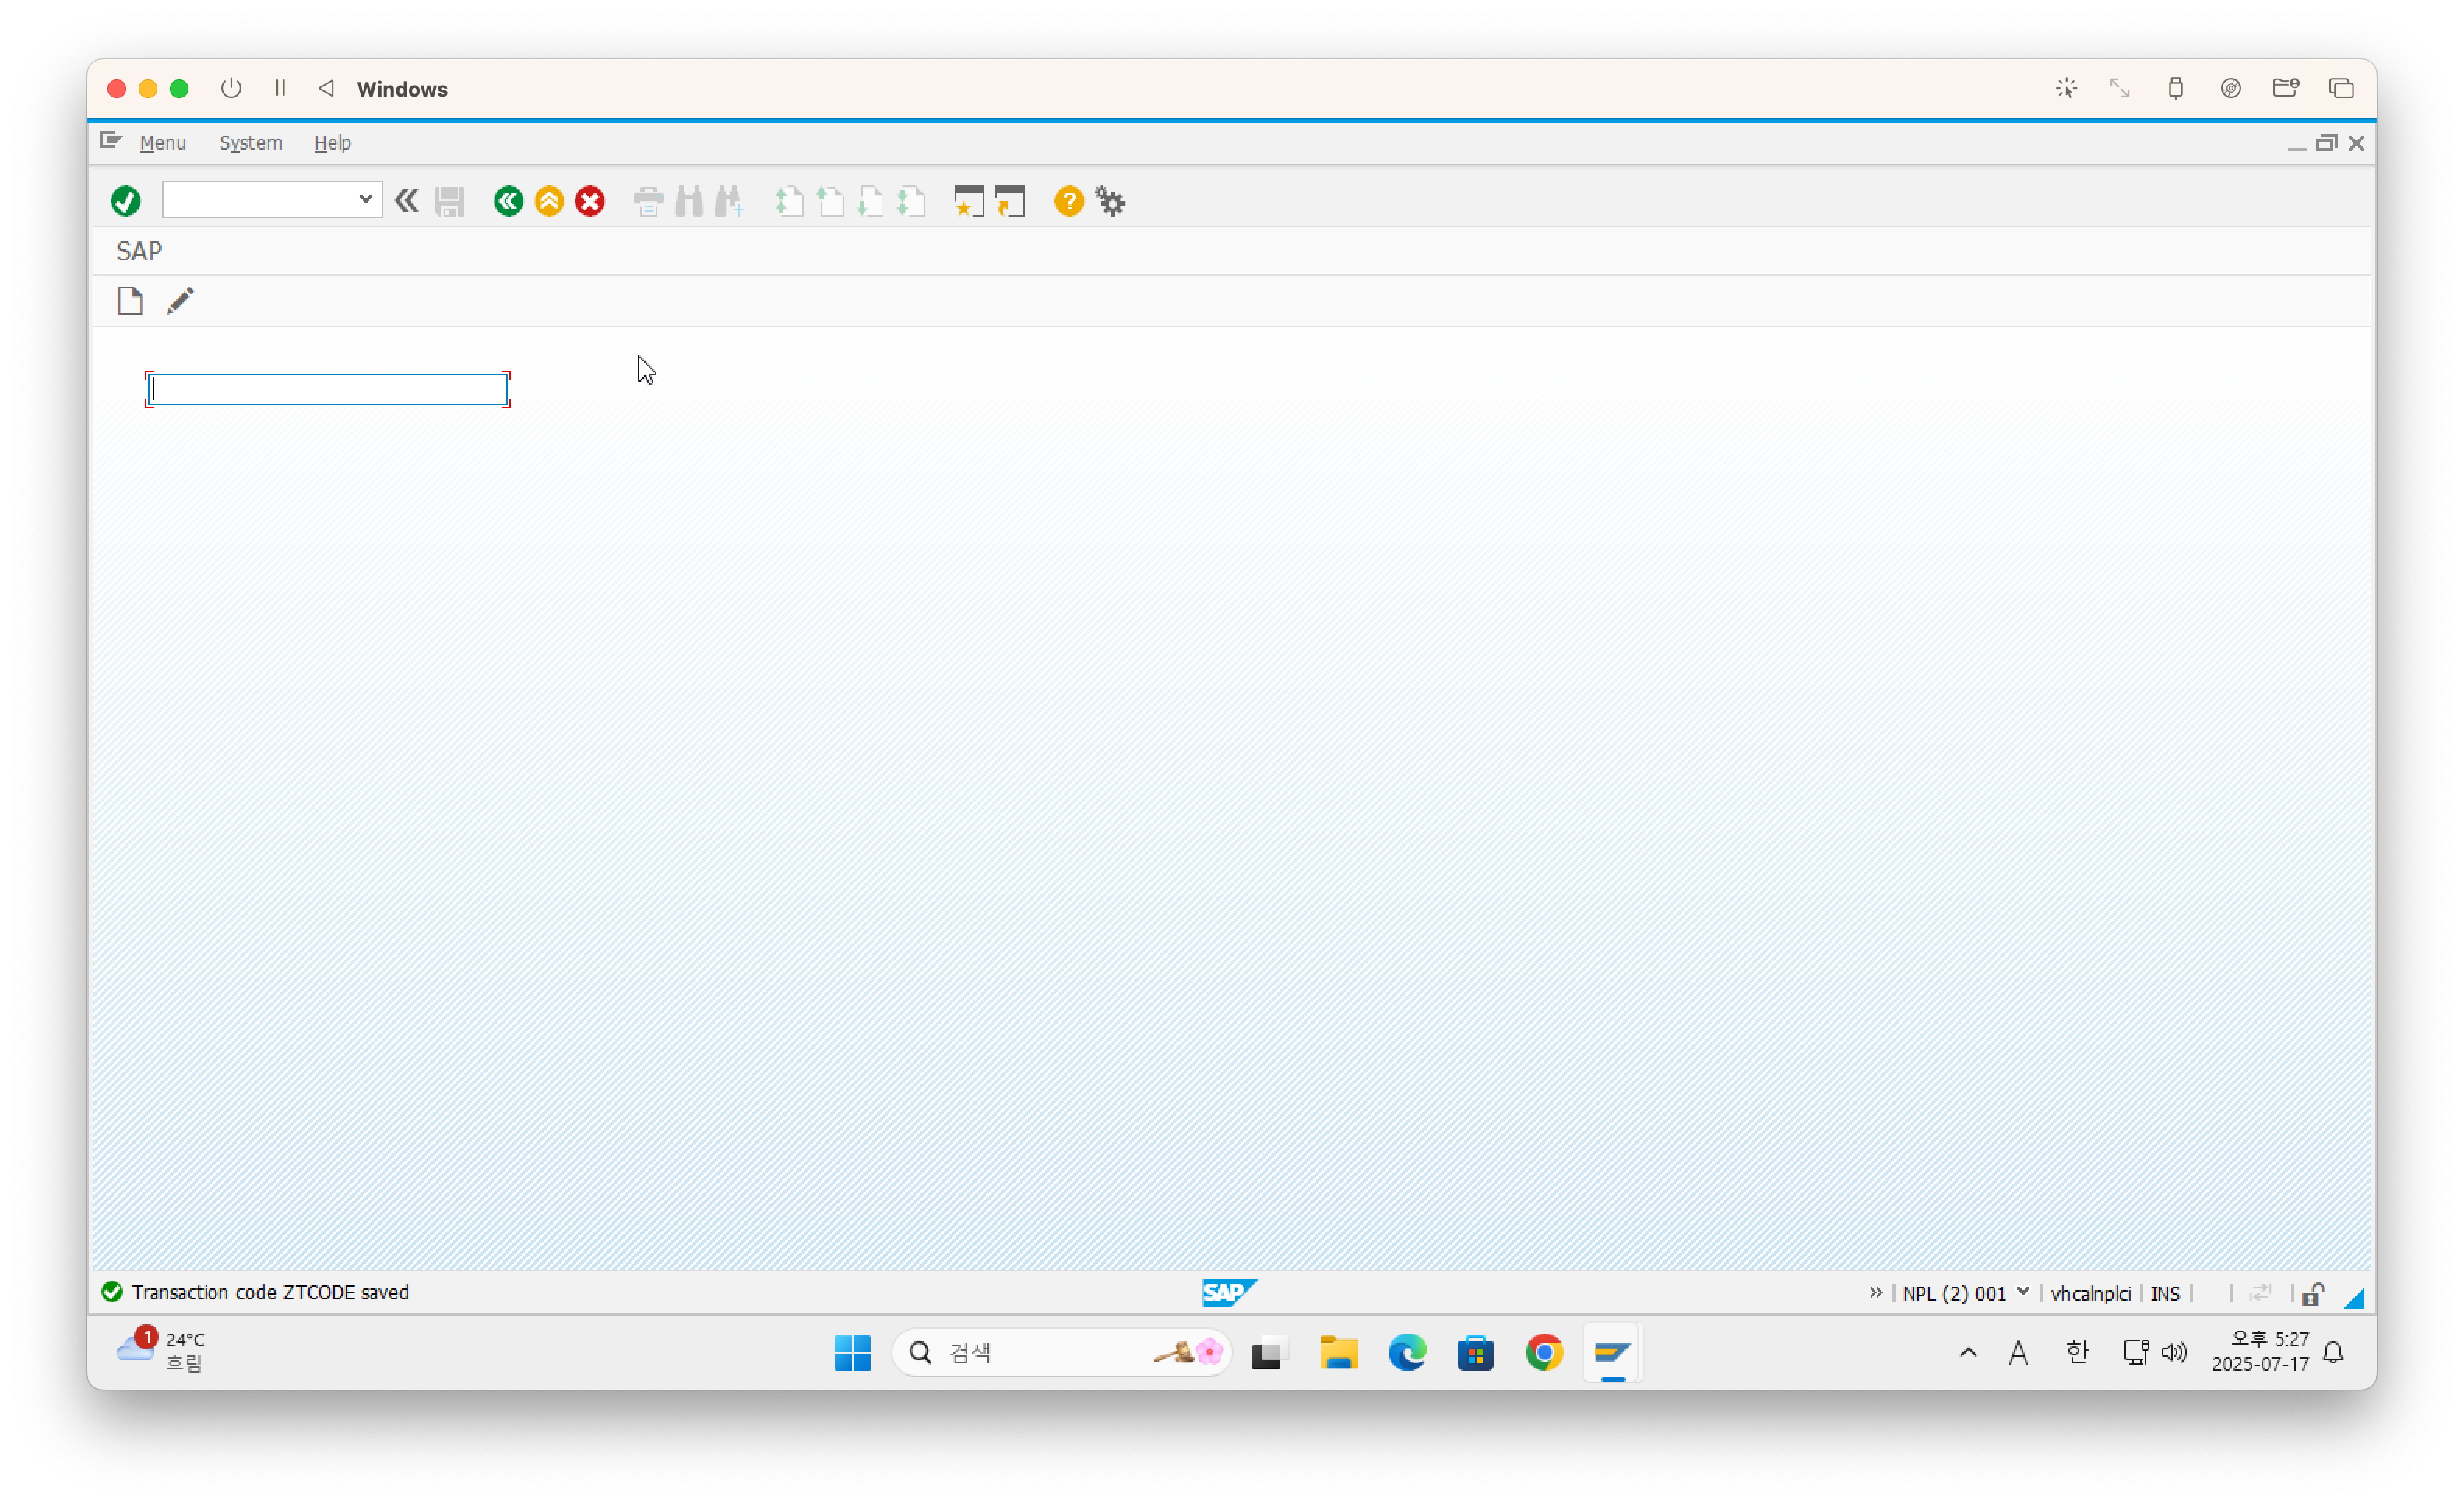Open clock showing 2025-07-17

point(2260,1351)
